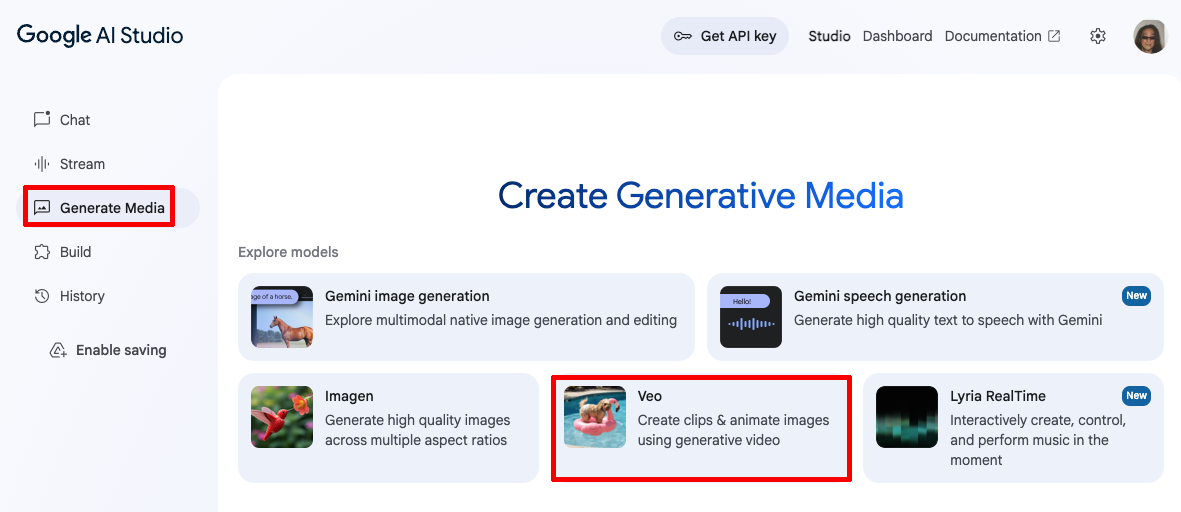Viewport: 1181px width, 512px height.
Task: Click the Enable saving button
Action: pos(108,351)
